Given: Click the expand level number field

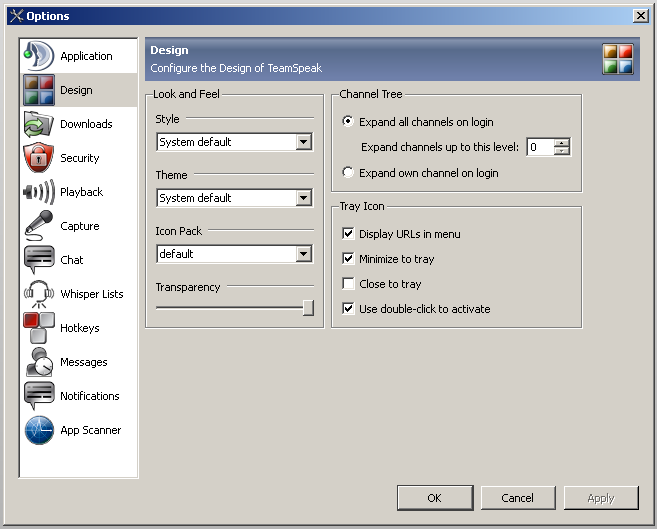Looking at the screenshot, I should pos(541,147).
